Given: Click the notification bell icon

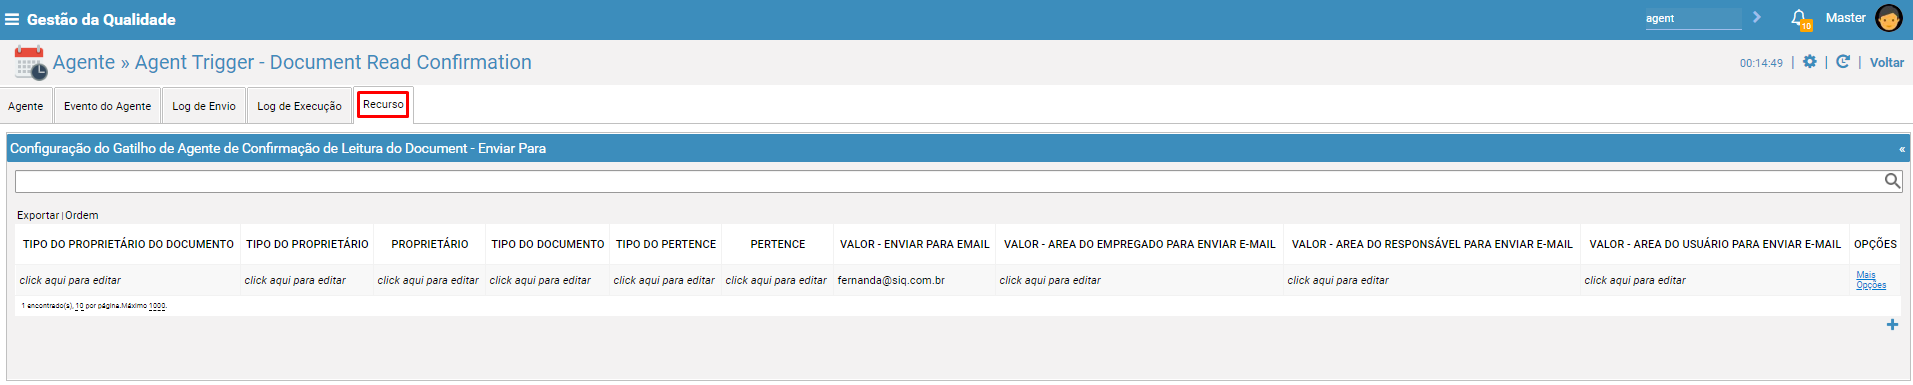Looking at the screenshot, I should click(1799, 18).
